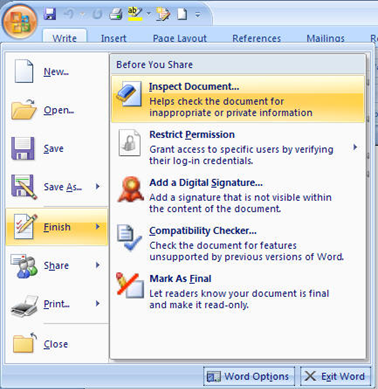Choose New... from the Office menu
The width and height of the screenshot is (378, 389).
tap(56, 72)
